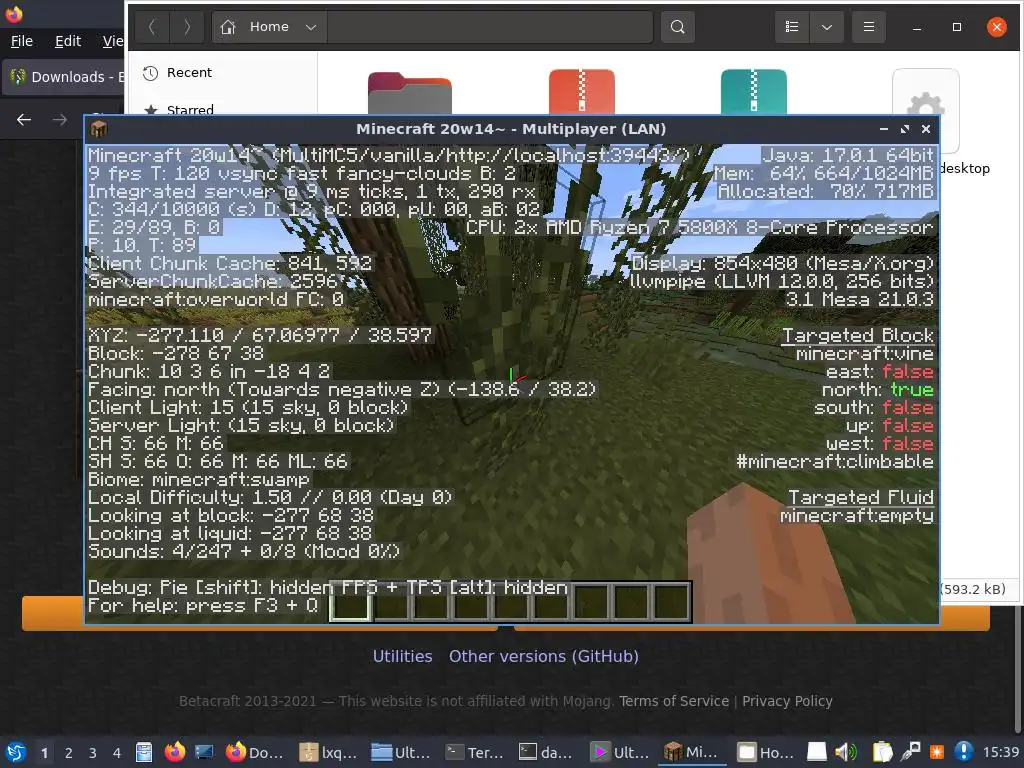The height and width of the screenshot is (768, 1024).
Task: Open the Utilities link
Action: coord(402,656)
